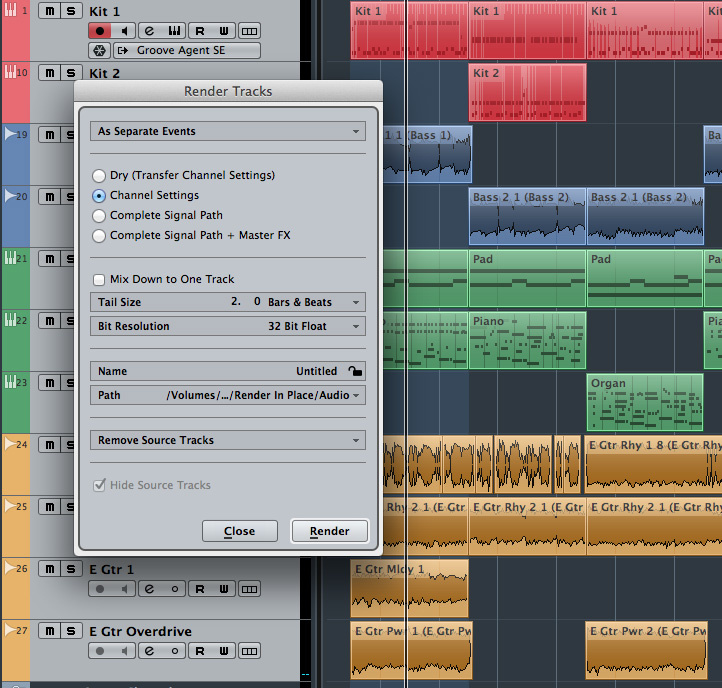Screen dimensions: 722x688
Task: Open the Remove Source Tracks dropdown
Action: point(227,440)
